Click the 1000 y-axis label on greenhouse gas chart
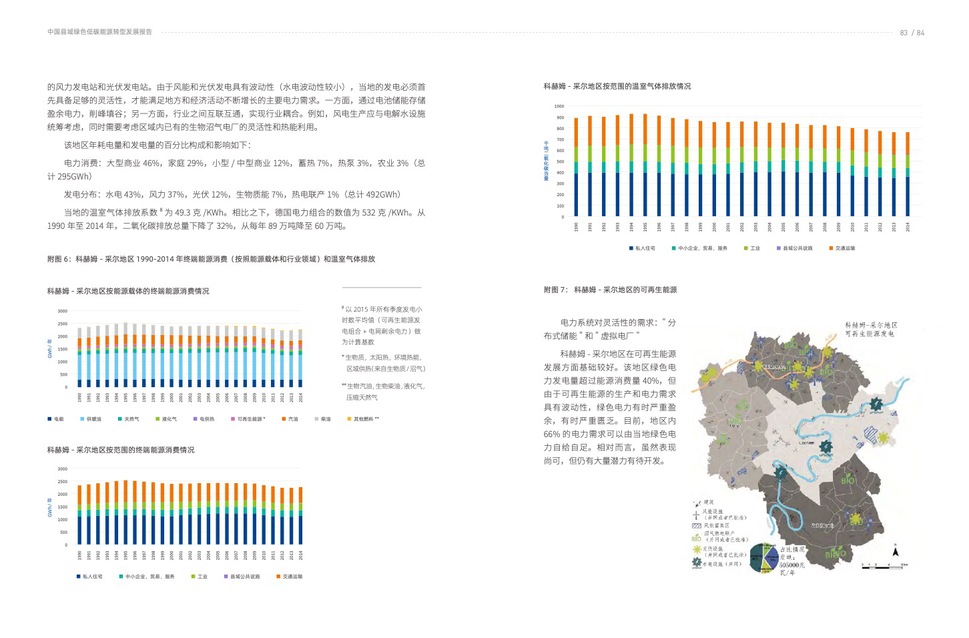 tap(559, 106)
